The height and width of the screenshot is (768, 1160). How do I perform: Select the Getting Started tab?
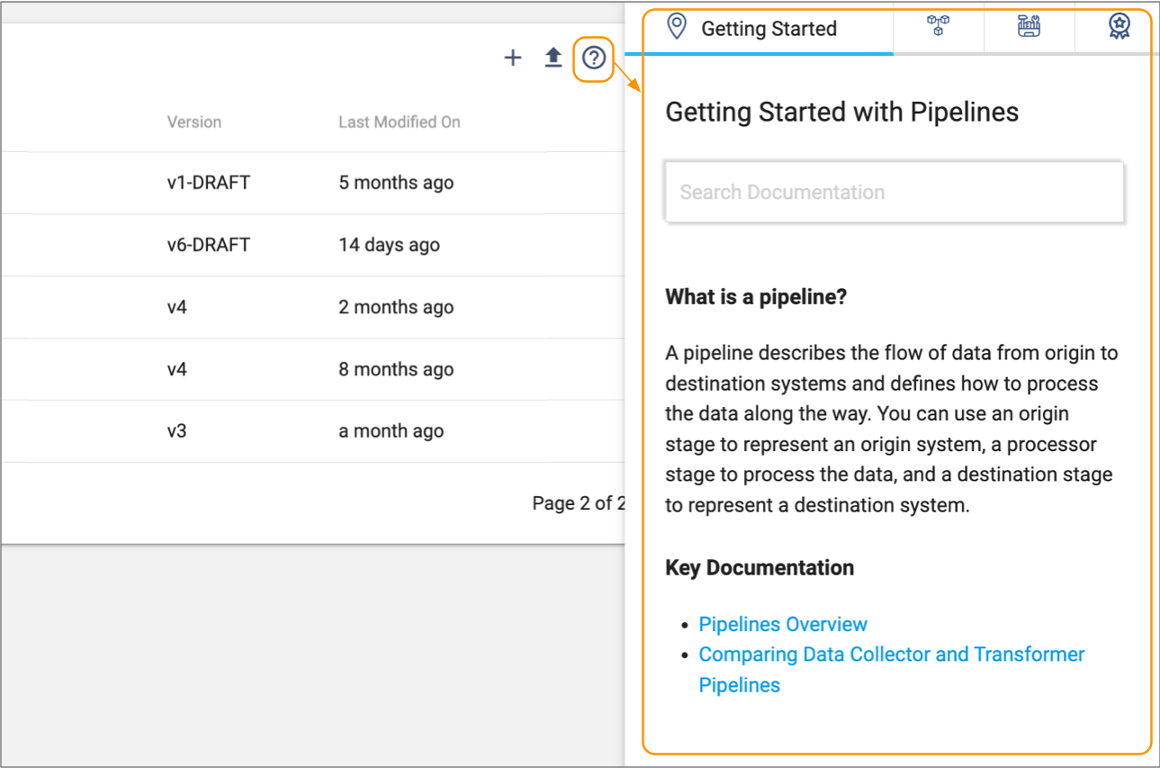(x=760, y=29)
